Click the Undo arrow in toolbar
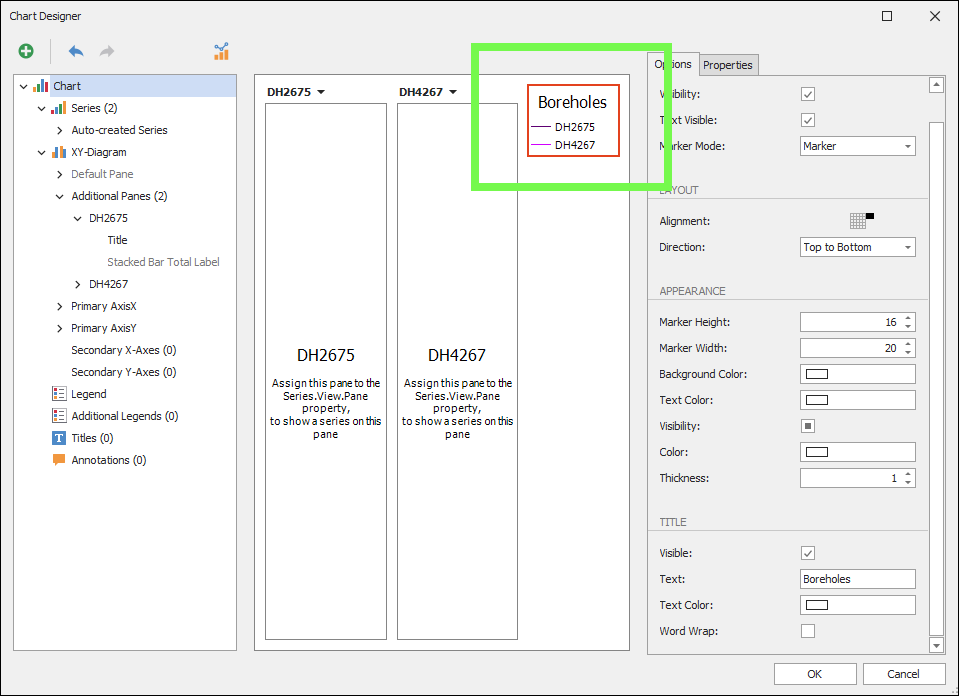 (76, 51)
